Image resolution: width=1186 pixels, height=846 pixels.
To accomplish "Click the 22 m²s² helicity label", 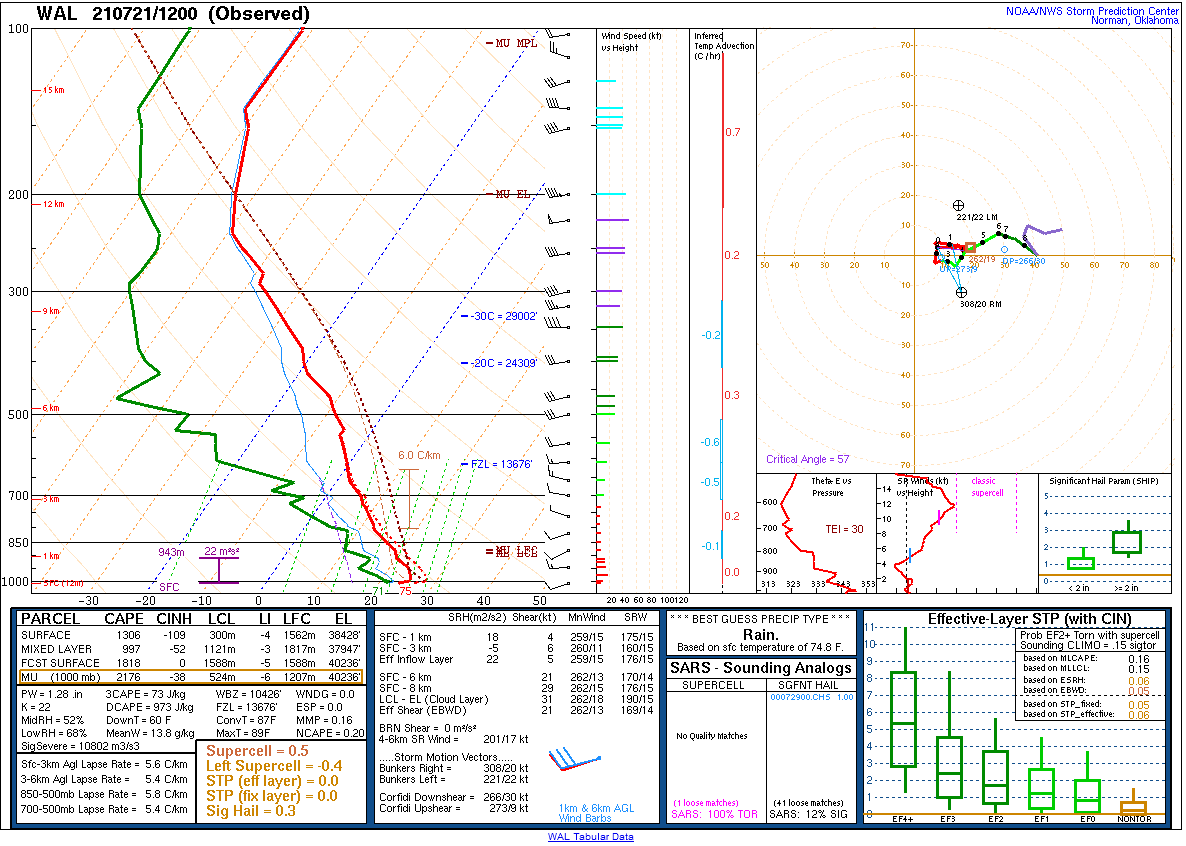I will click(x=222, y=552).
